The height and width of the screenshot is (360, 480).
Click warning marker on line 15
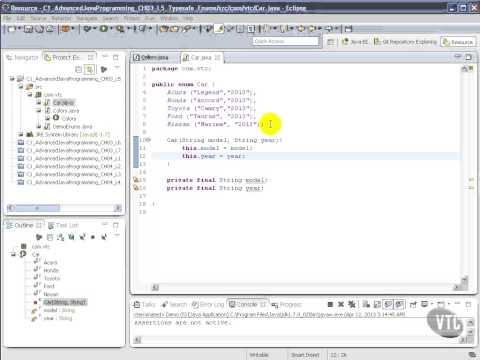click(x=136, y=180)
